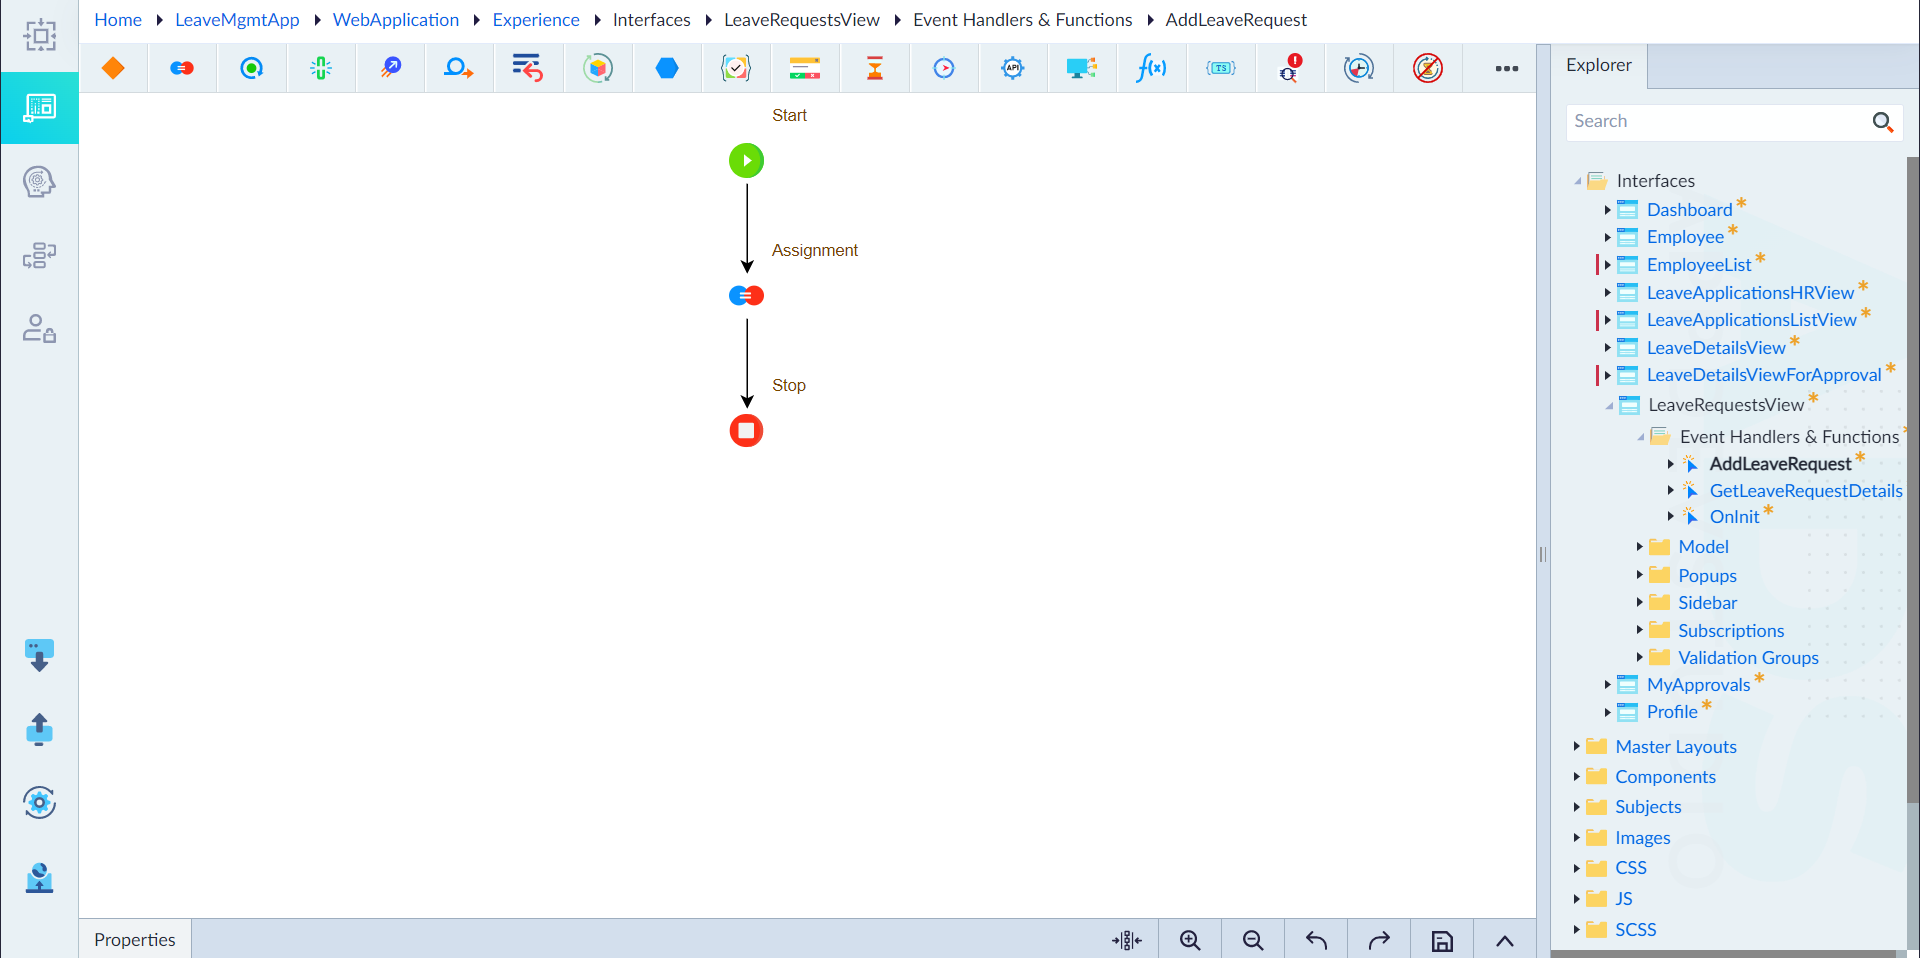Select the Assignment node on canvas
The height and width of the screenshot is (958, 1920).
[746, 295]
